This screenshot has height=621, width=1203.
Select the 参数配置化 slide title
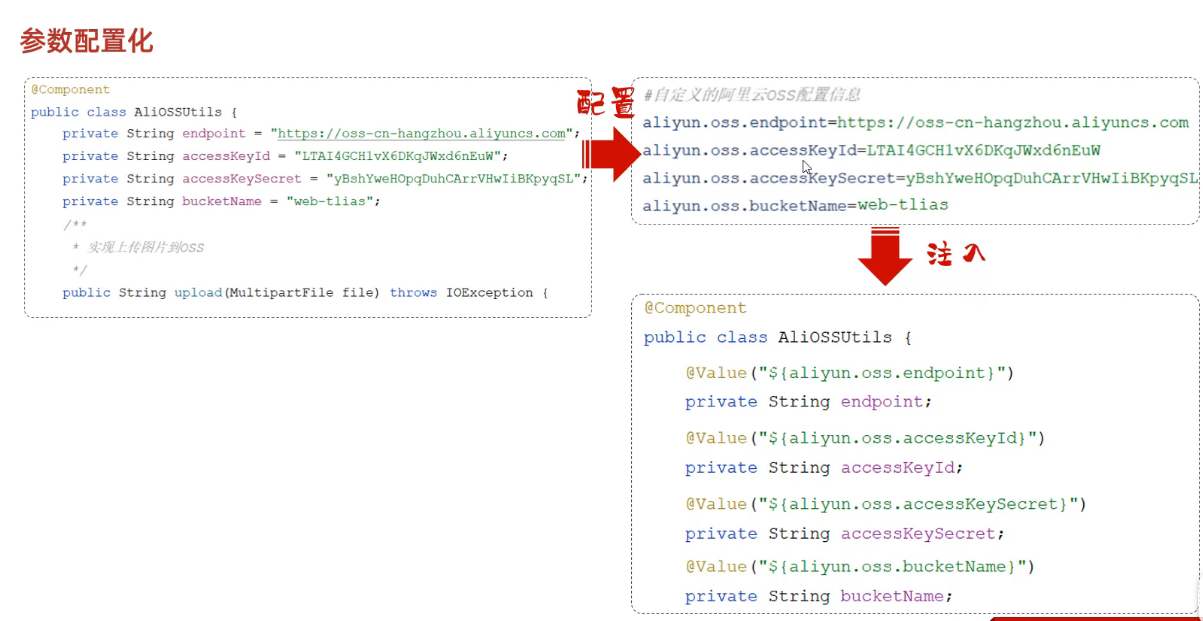[86, 41]
